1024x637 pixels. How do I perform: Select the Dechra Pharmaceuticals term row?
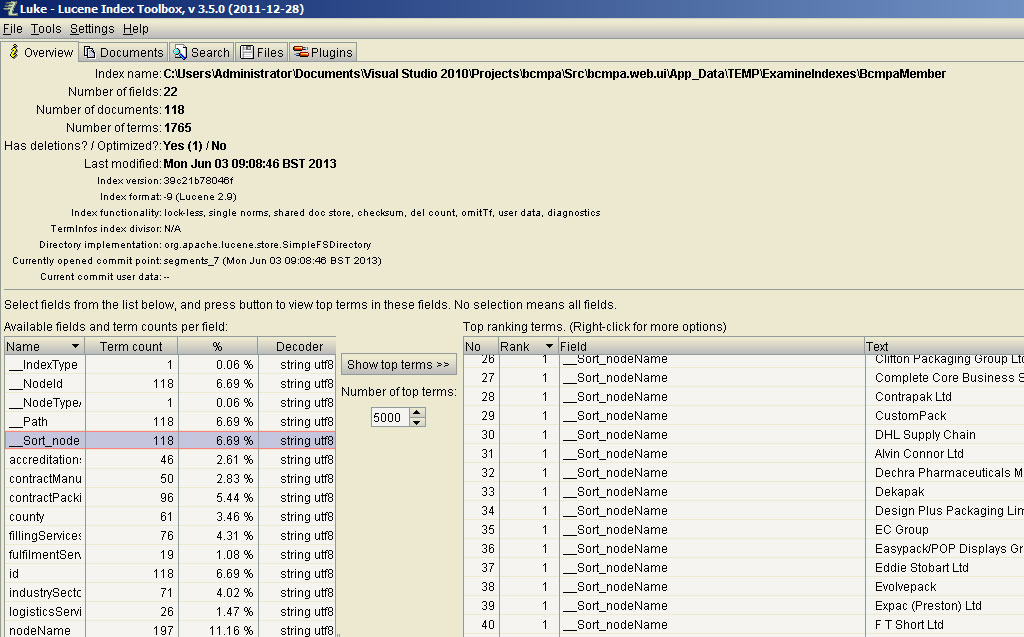point(744,472)
